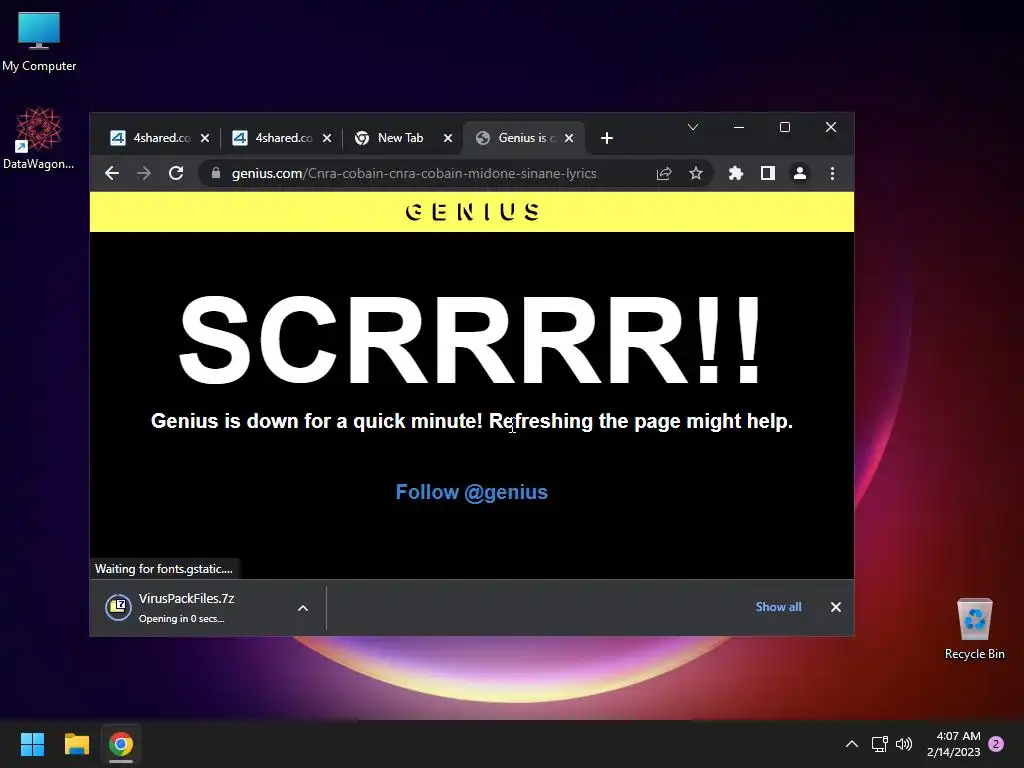This screenshot has height=768, width=1024.
Task: Open the notification count badge
Action: pyautogui.click(x=996, y=744)
